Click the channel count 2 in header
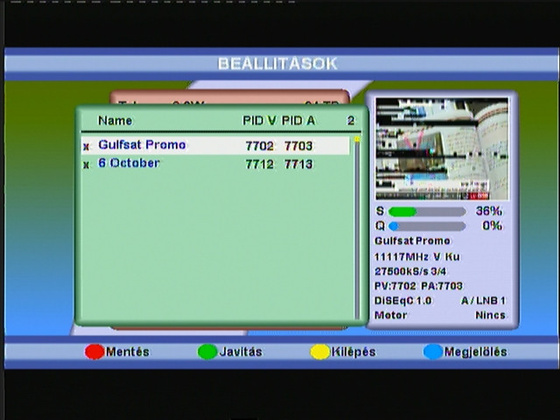 (x=351, y=121)
